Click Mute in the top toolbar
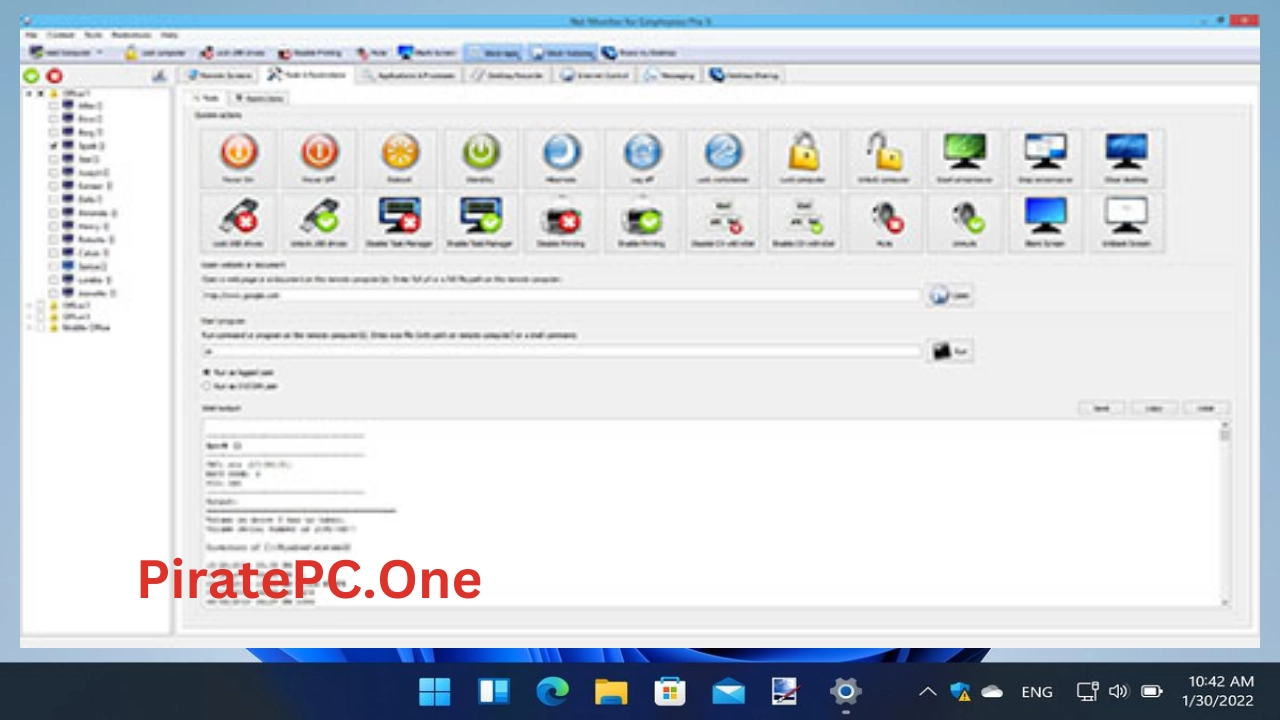Image resolution: width=1280 pixels, height=720 pixels. coord(372,52)
